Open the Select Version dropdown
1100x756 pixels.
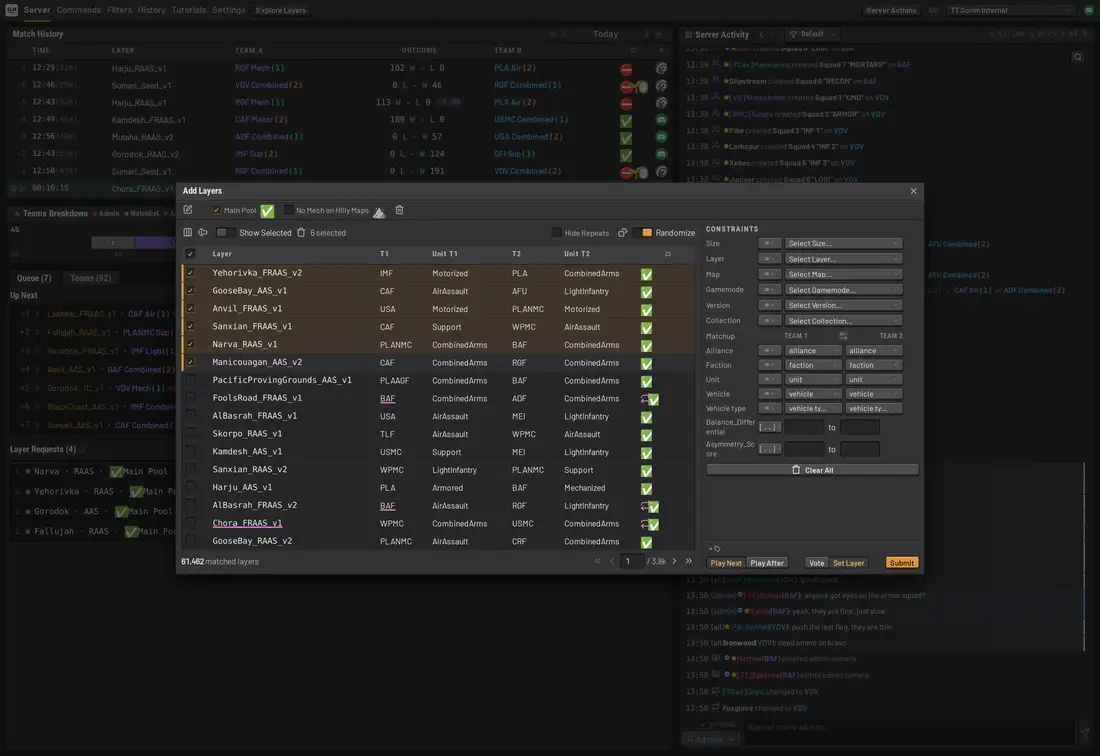point(843,305)
